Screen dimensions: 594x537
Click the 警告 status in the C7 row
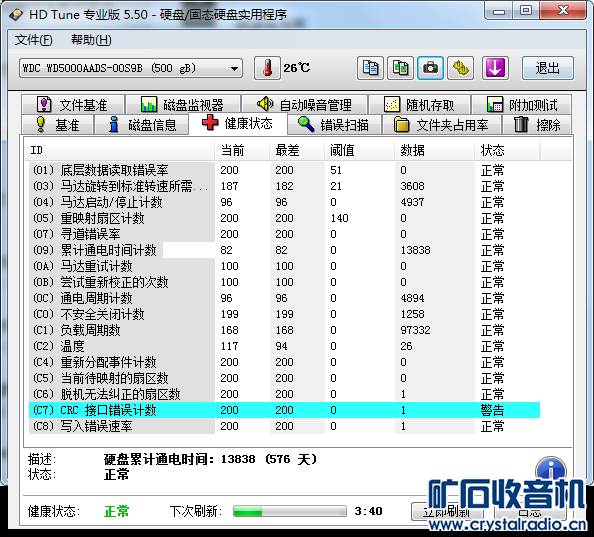point(492,410)
